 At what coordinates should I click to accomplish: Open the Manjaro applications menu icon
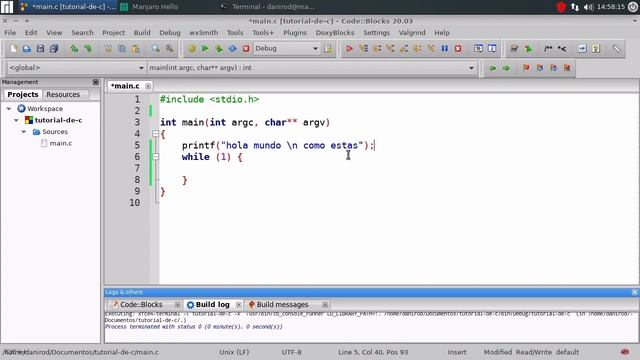pos(7,7)
